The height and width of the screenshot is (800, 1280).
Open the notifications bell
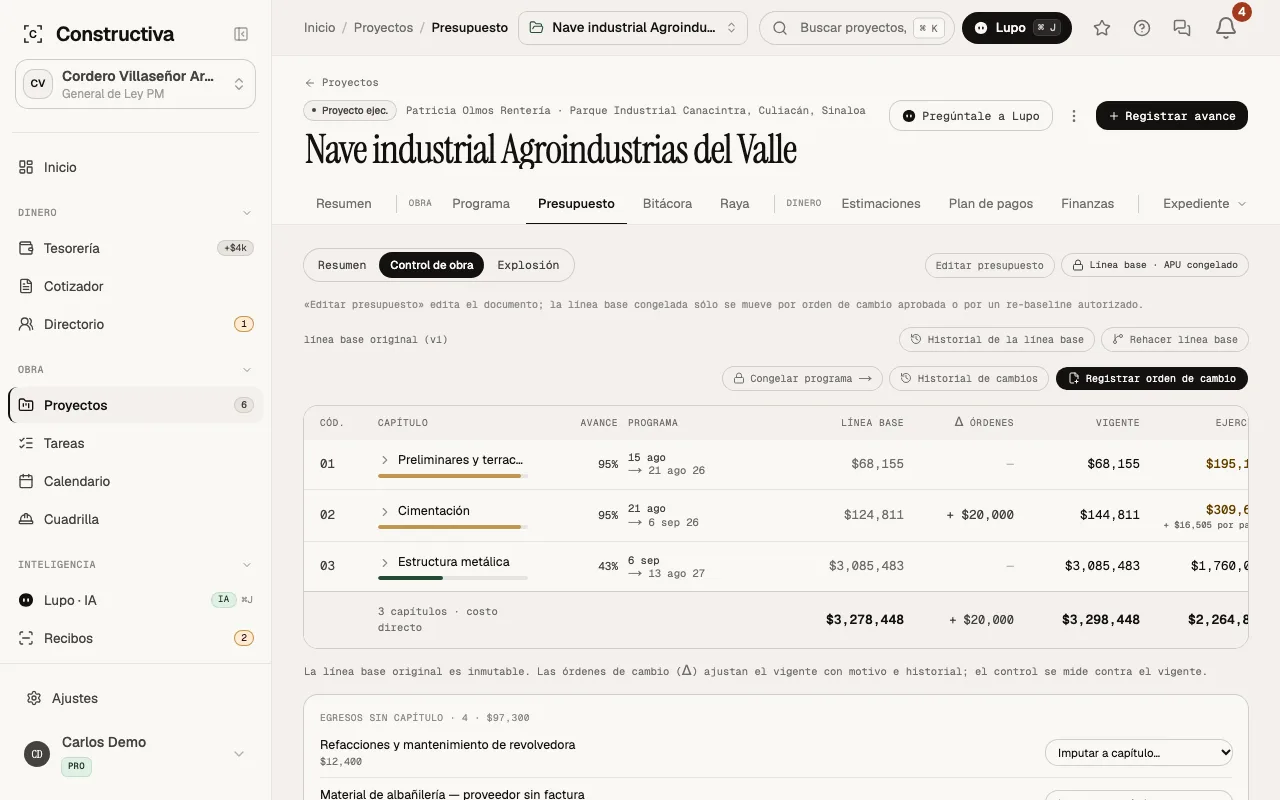[1226, 28]
